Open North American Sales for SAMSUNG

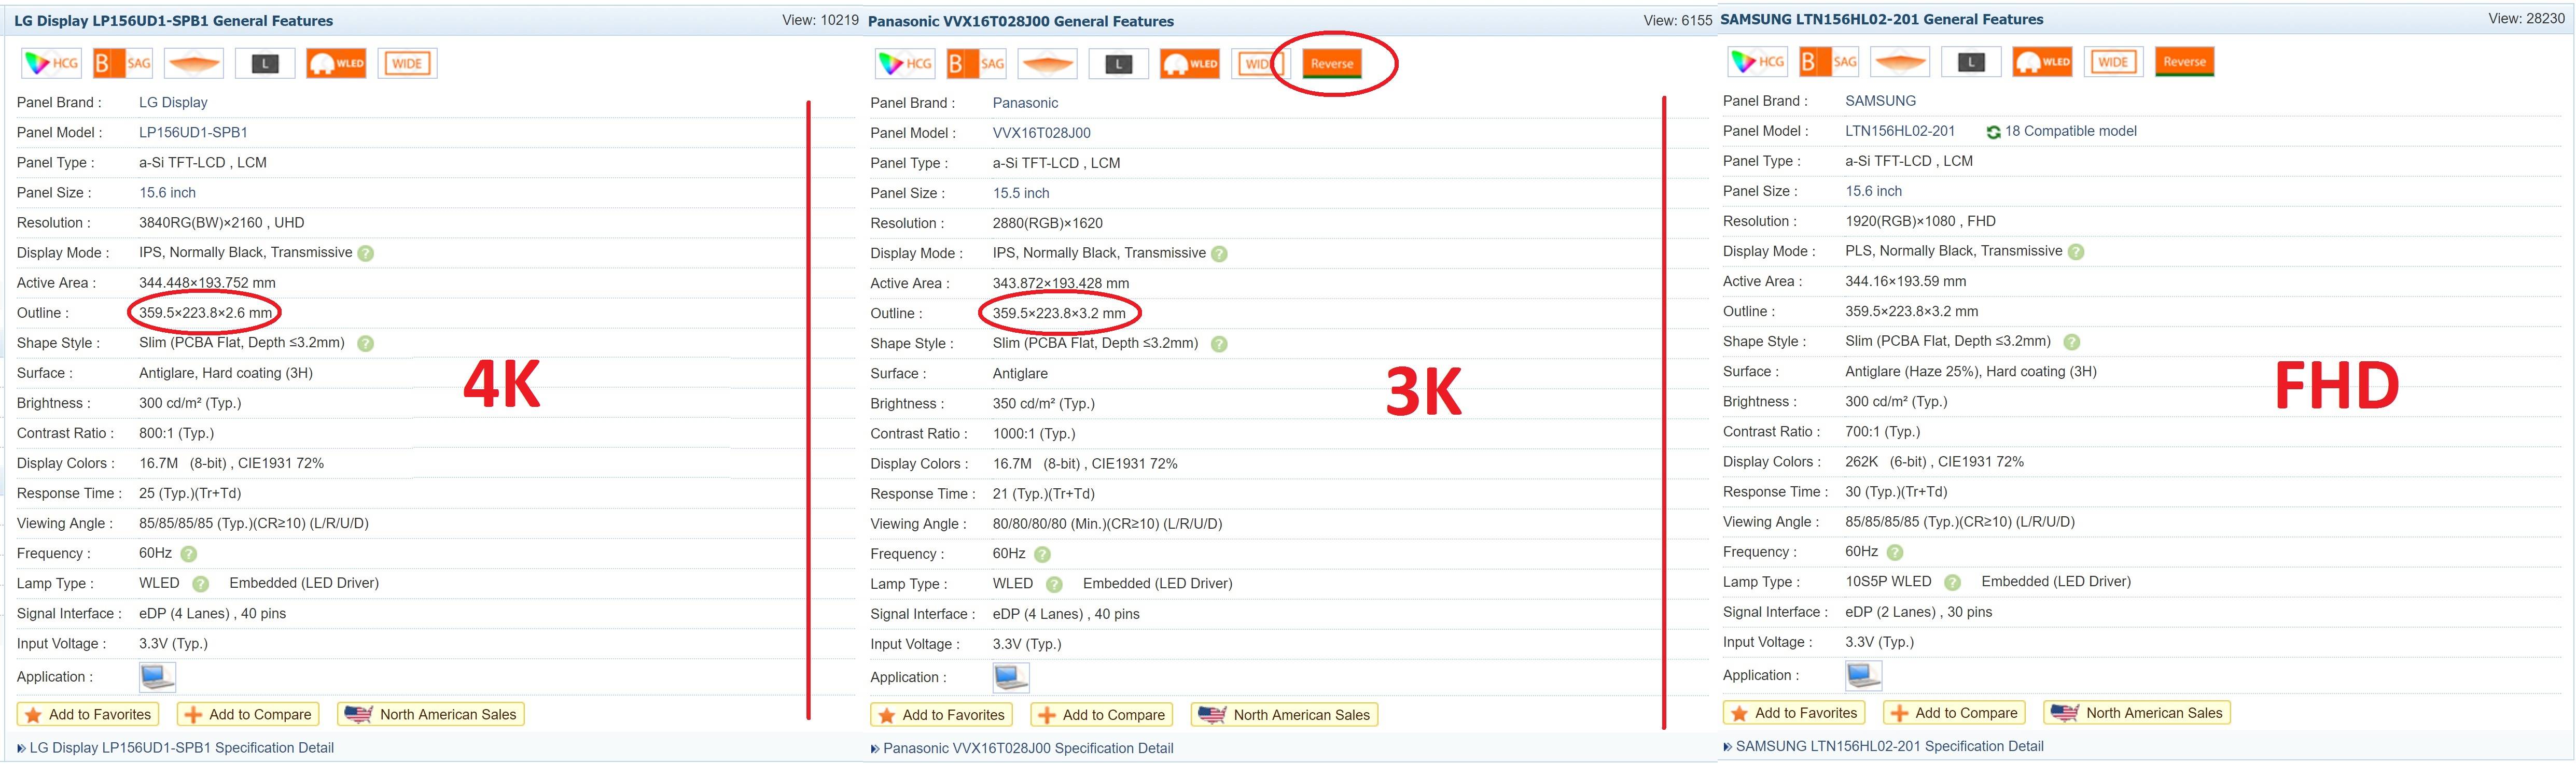click(2138, 714)
